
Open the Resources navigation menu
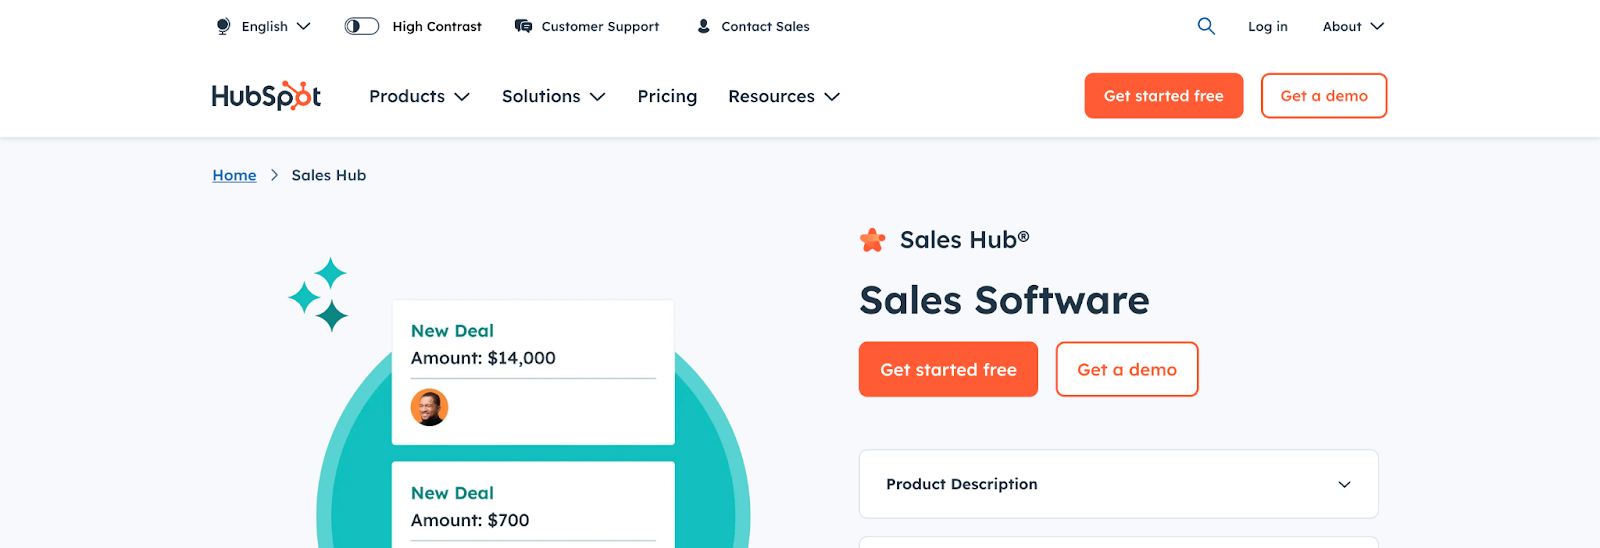click(783, 96)
